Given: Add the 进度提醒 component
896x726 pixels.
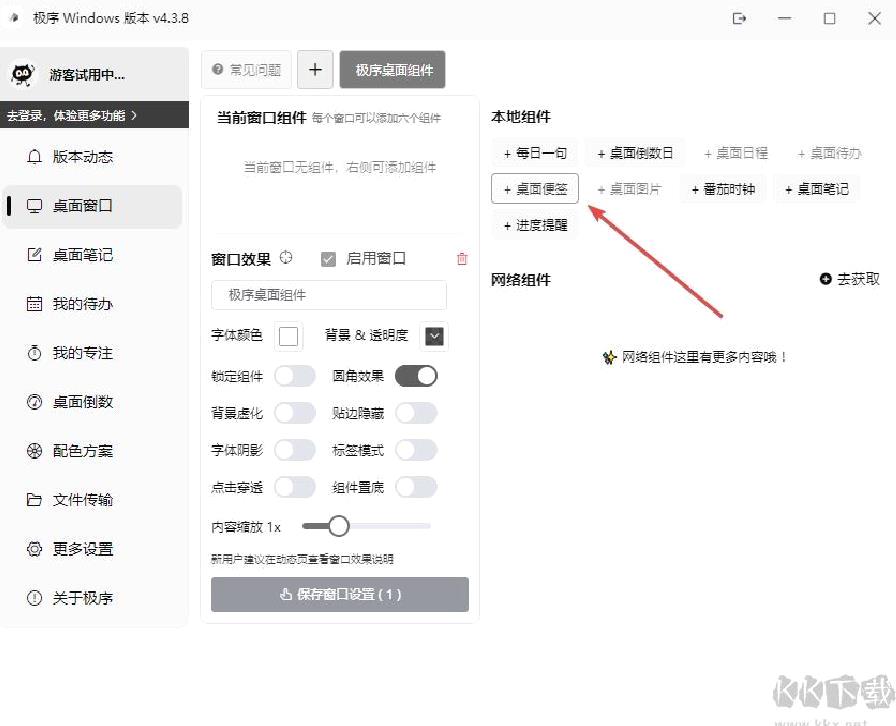Looking at the screenshot, I should click(x=534, y=225).
